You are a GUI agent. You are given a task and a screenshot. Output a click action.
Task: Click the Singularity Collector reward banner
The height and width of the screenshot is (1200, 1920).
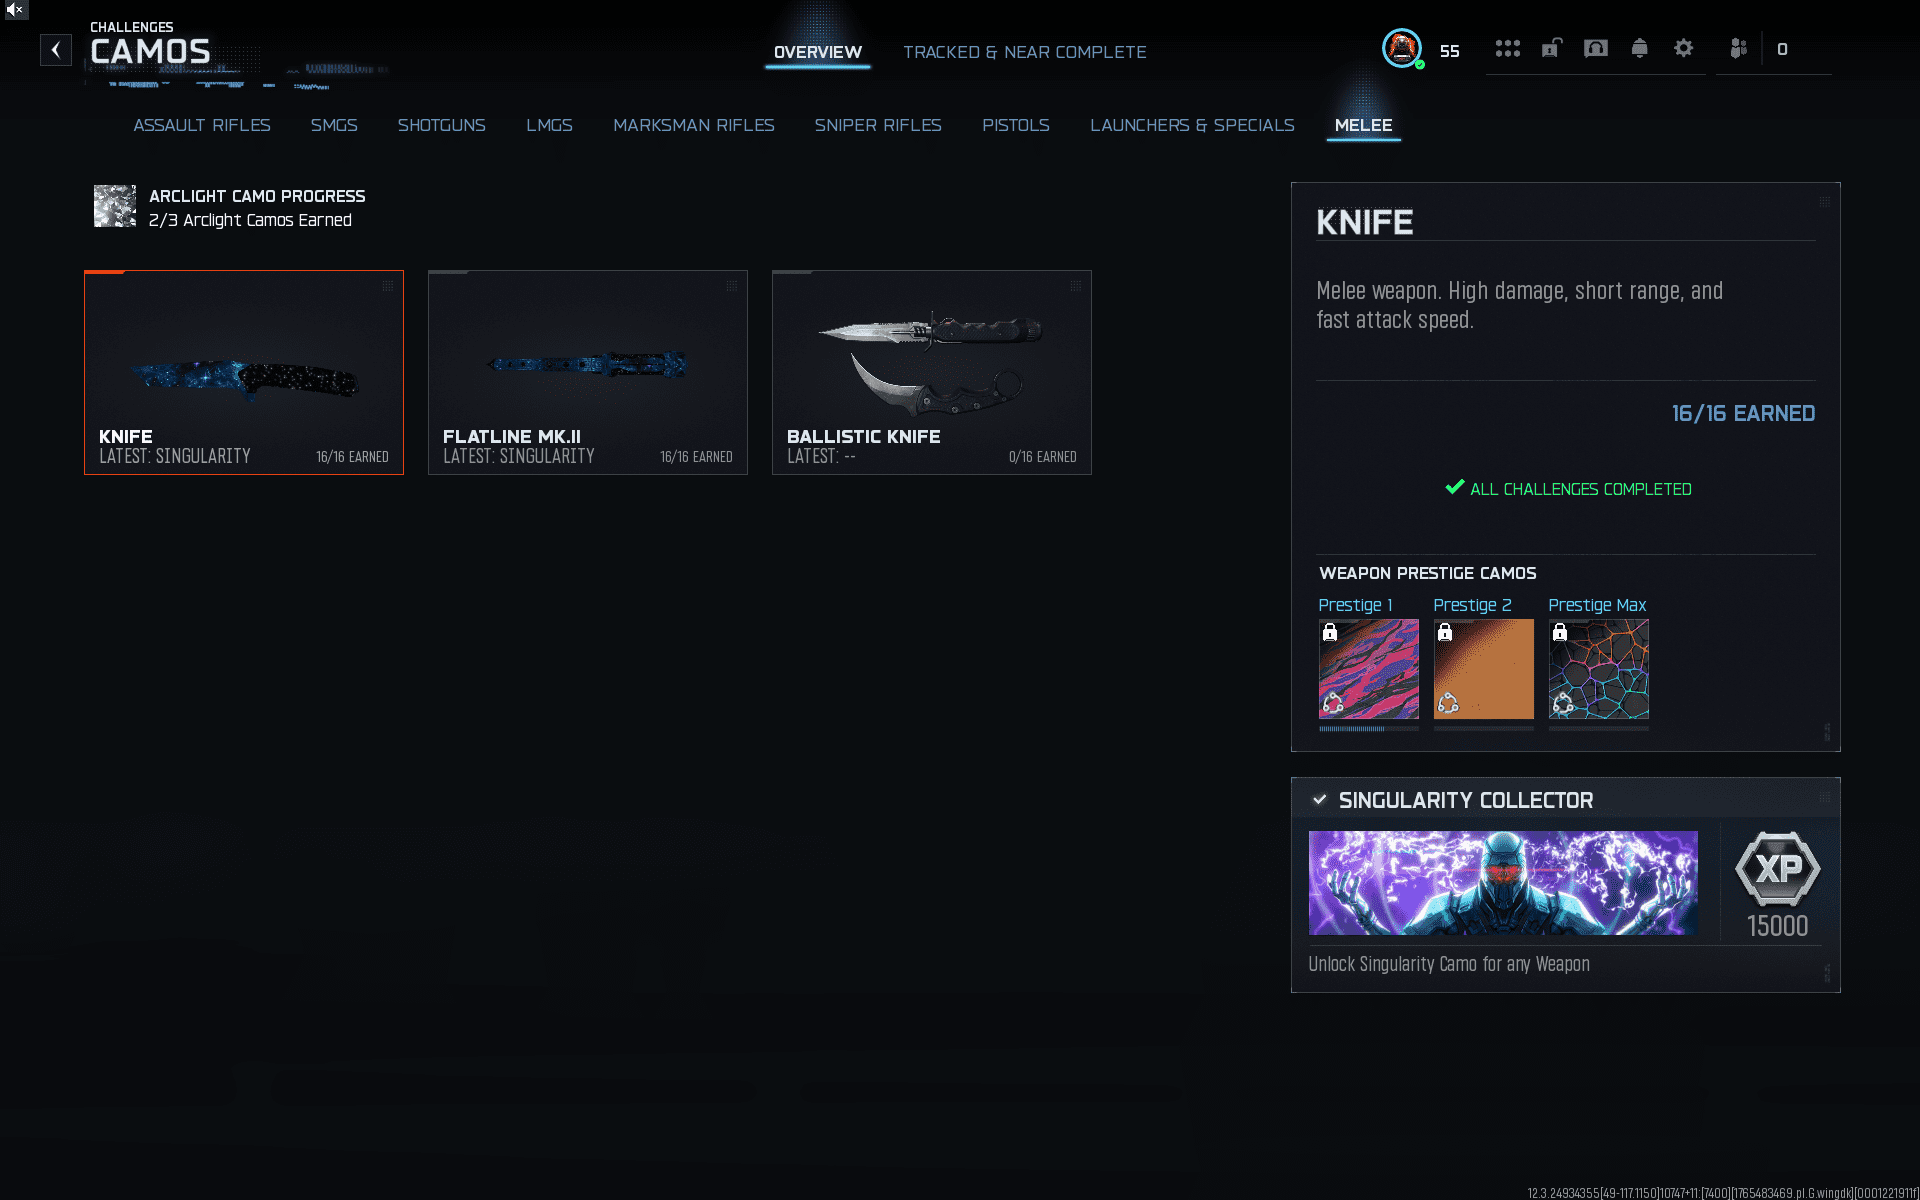point(1502,883)
